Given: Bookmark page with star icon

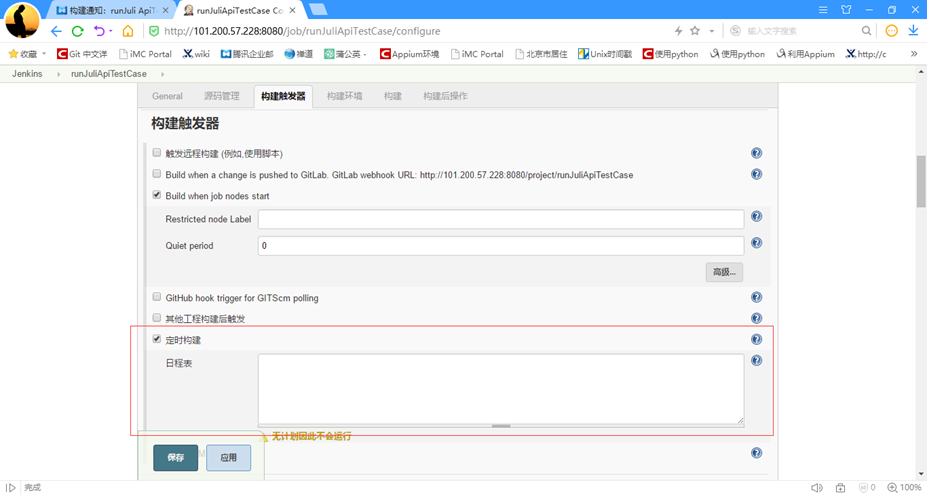Looking at the screenshot, I should 695,31.
